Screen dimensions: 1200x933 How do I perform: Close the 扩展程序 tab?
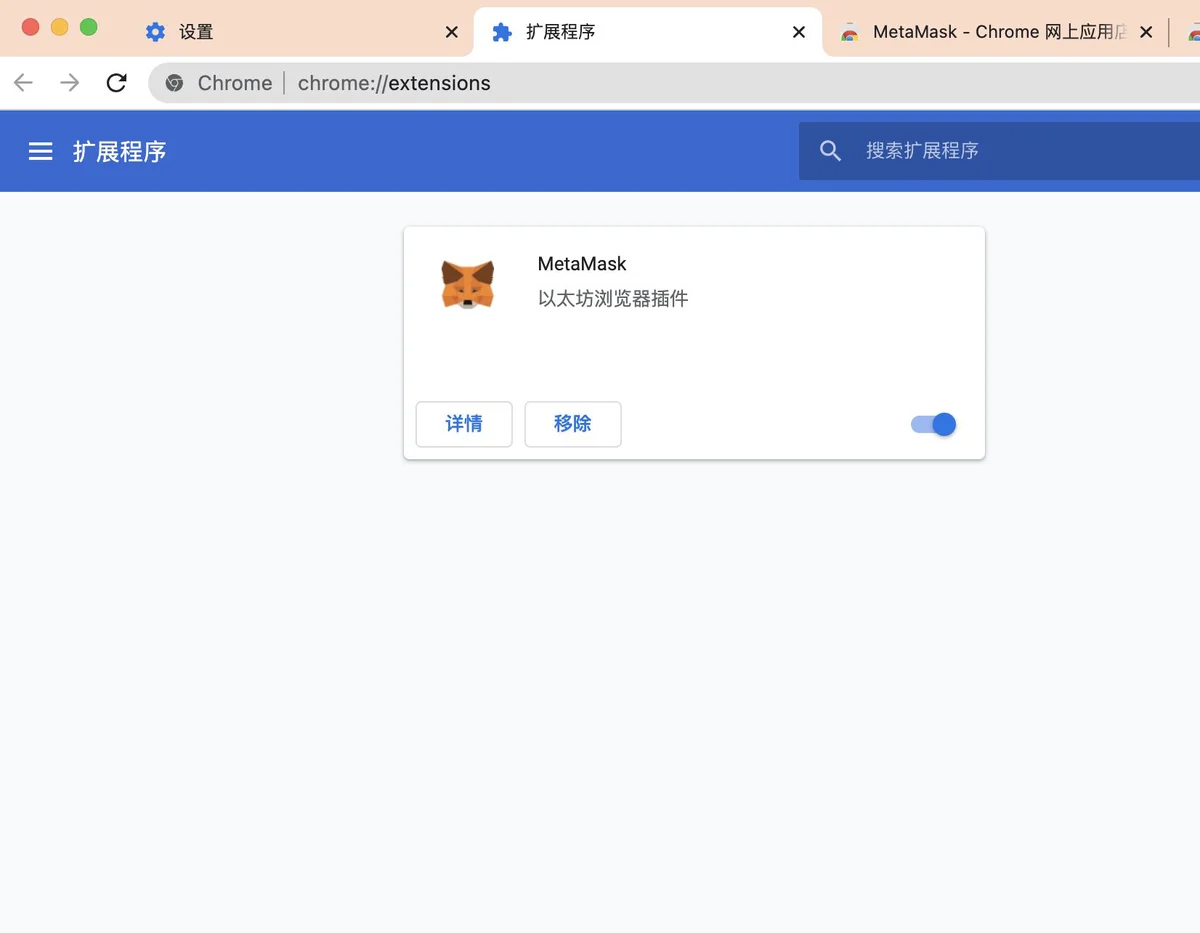[799, 32]
